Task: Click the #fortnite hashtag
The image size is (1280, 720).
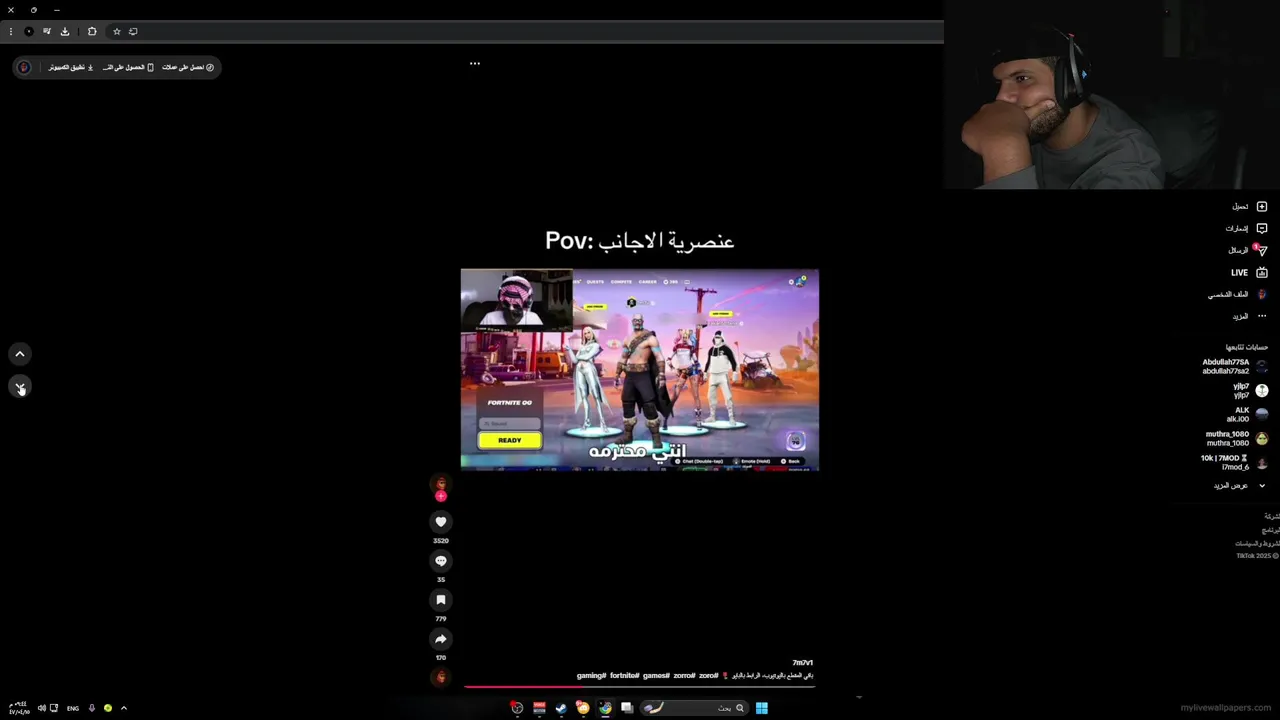Action: tap(624, 676)
